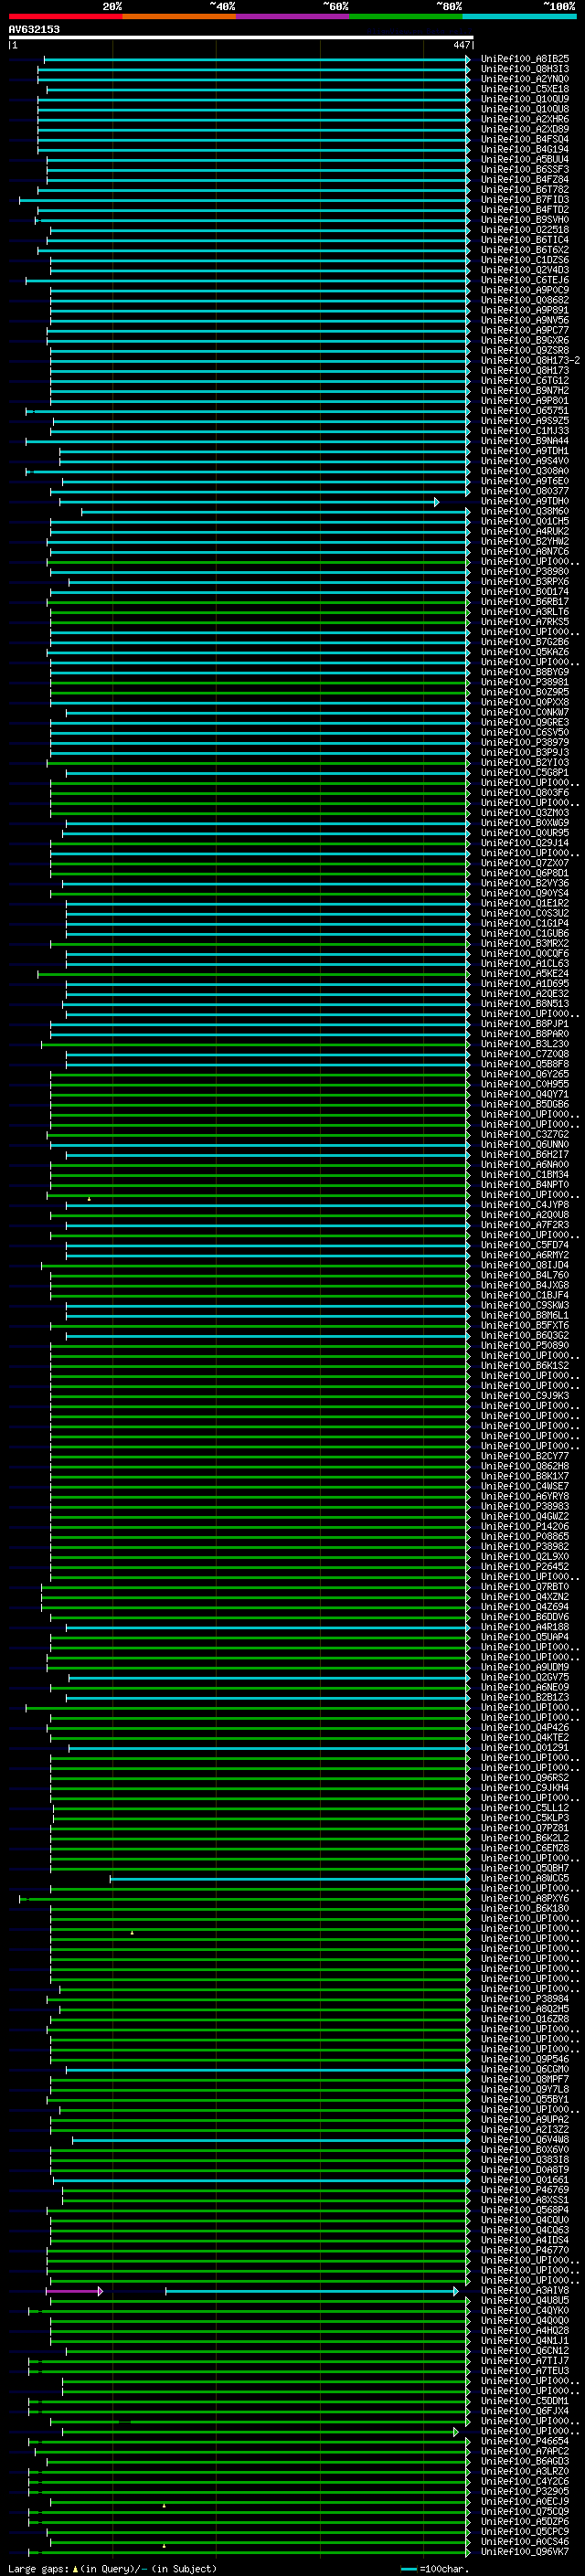Open hit UniRef100_Q2V4D3
The height and width of the screenshot is (2576, 585).
(x=525, y=270)
